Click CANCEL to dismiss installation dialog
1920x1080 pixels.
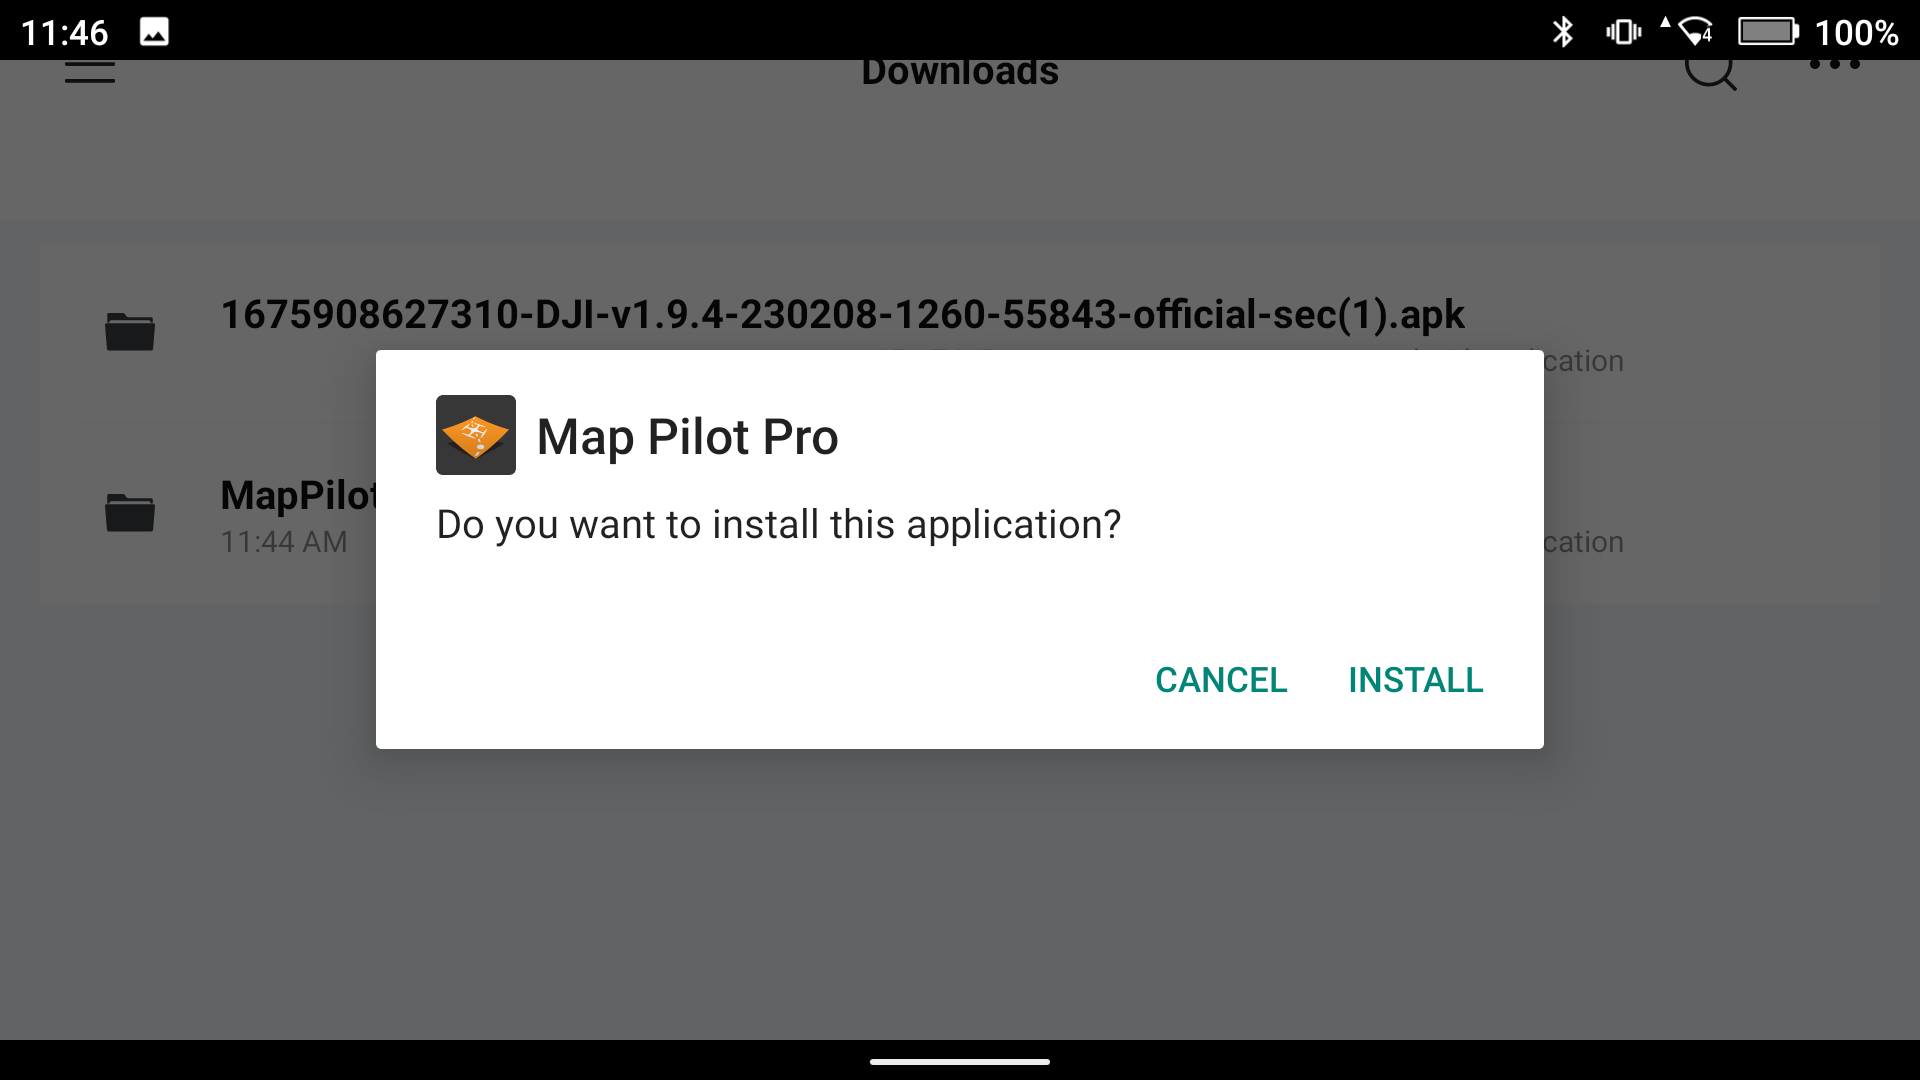click(x=1220, y=679)
